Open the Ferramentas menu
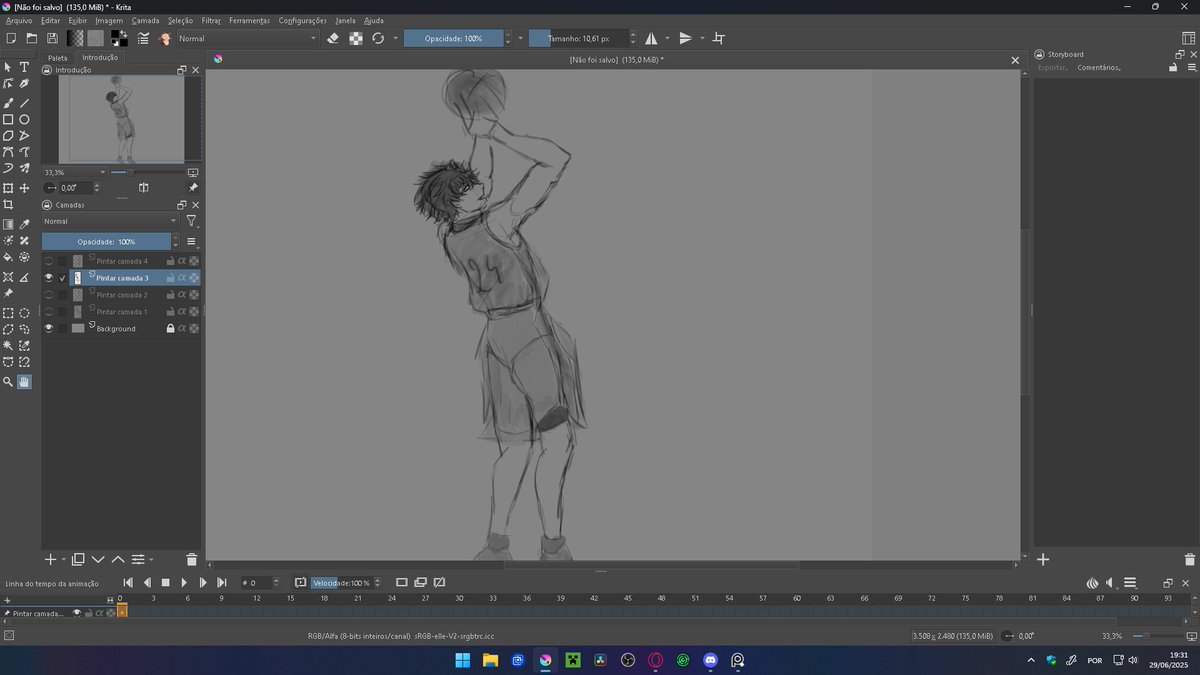Viewport: 1200px width, 675px height. coord(250,20)
